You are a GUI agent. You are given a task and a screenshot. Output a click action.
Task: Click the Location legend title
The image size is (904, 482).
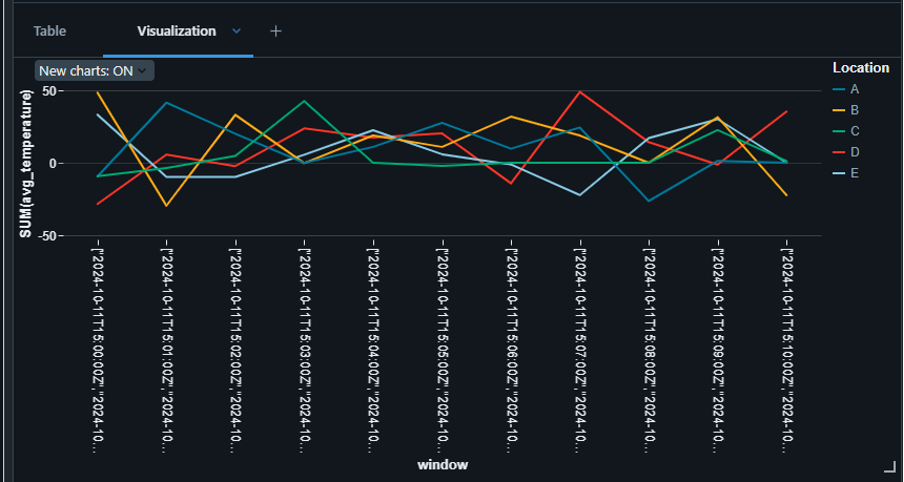tap(861, 68)
